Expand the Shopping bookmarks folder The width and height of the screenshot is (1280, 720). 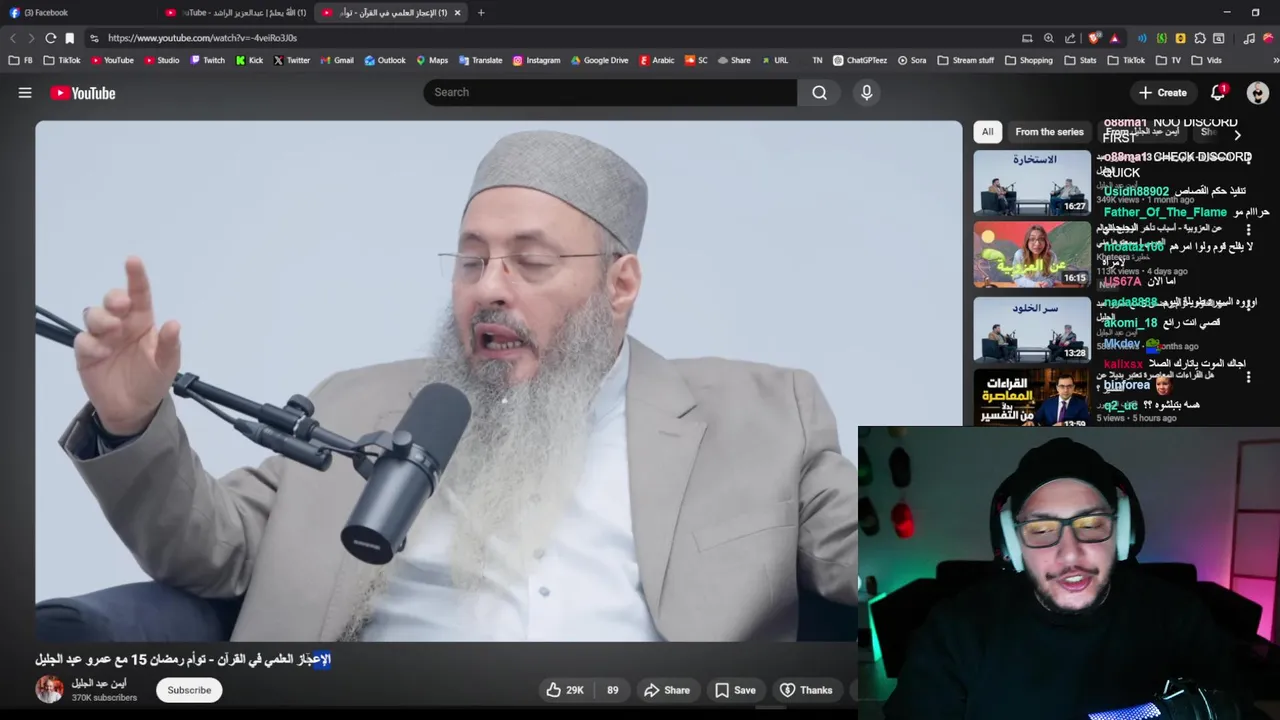click(1028, 60)
